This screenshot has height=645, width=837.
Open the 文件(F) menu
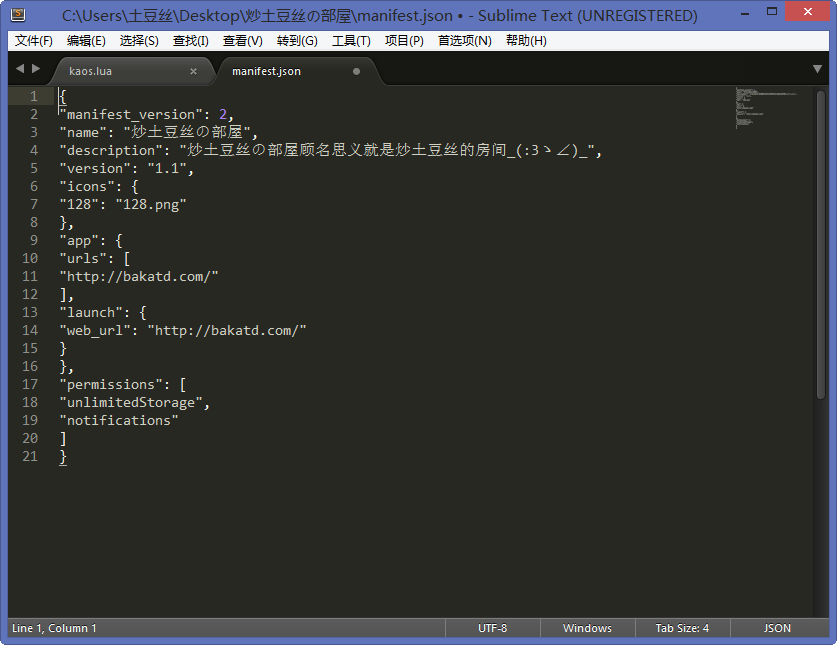coord(34,41)
